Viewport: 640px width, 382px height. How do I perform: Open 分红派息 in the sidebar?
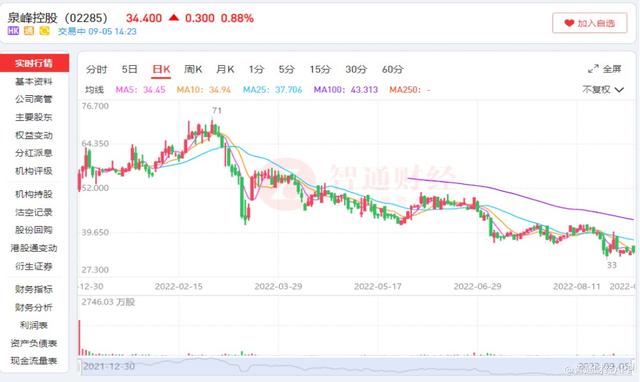coord(34,153)
